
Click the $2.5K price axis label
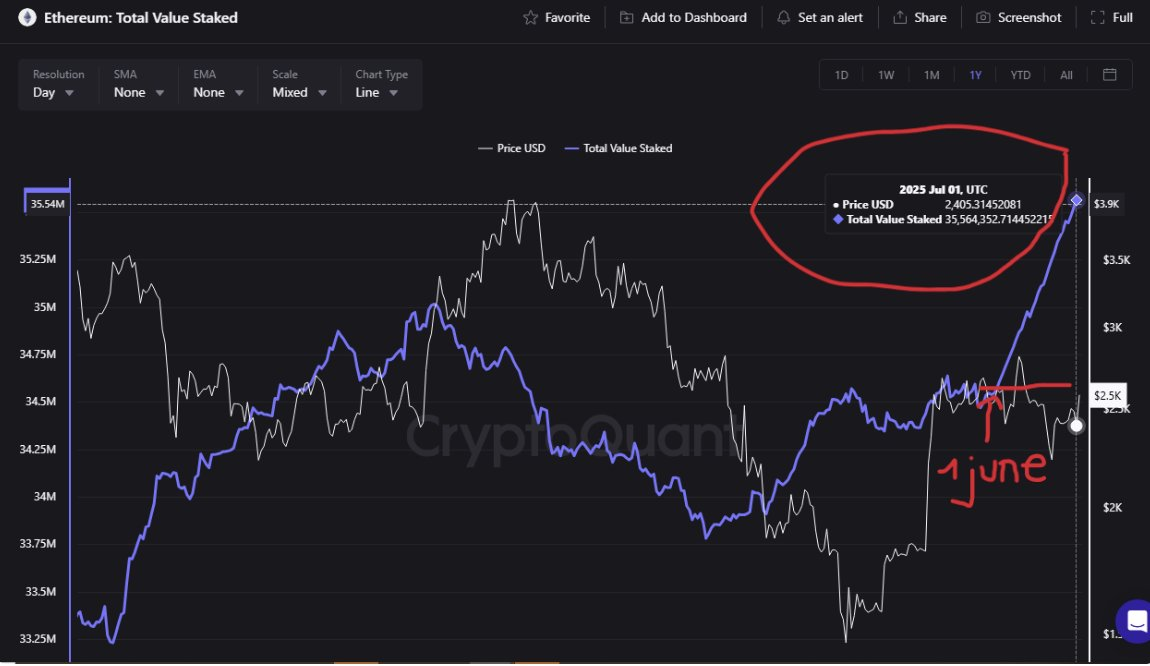click(1107, 396)
